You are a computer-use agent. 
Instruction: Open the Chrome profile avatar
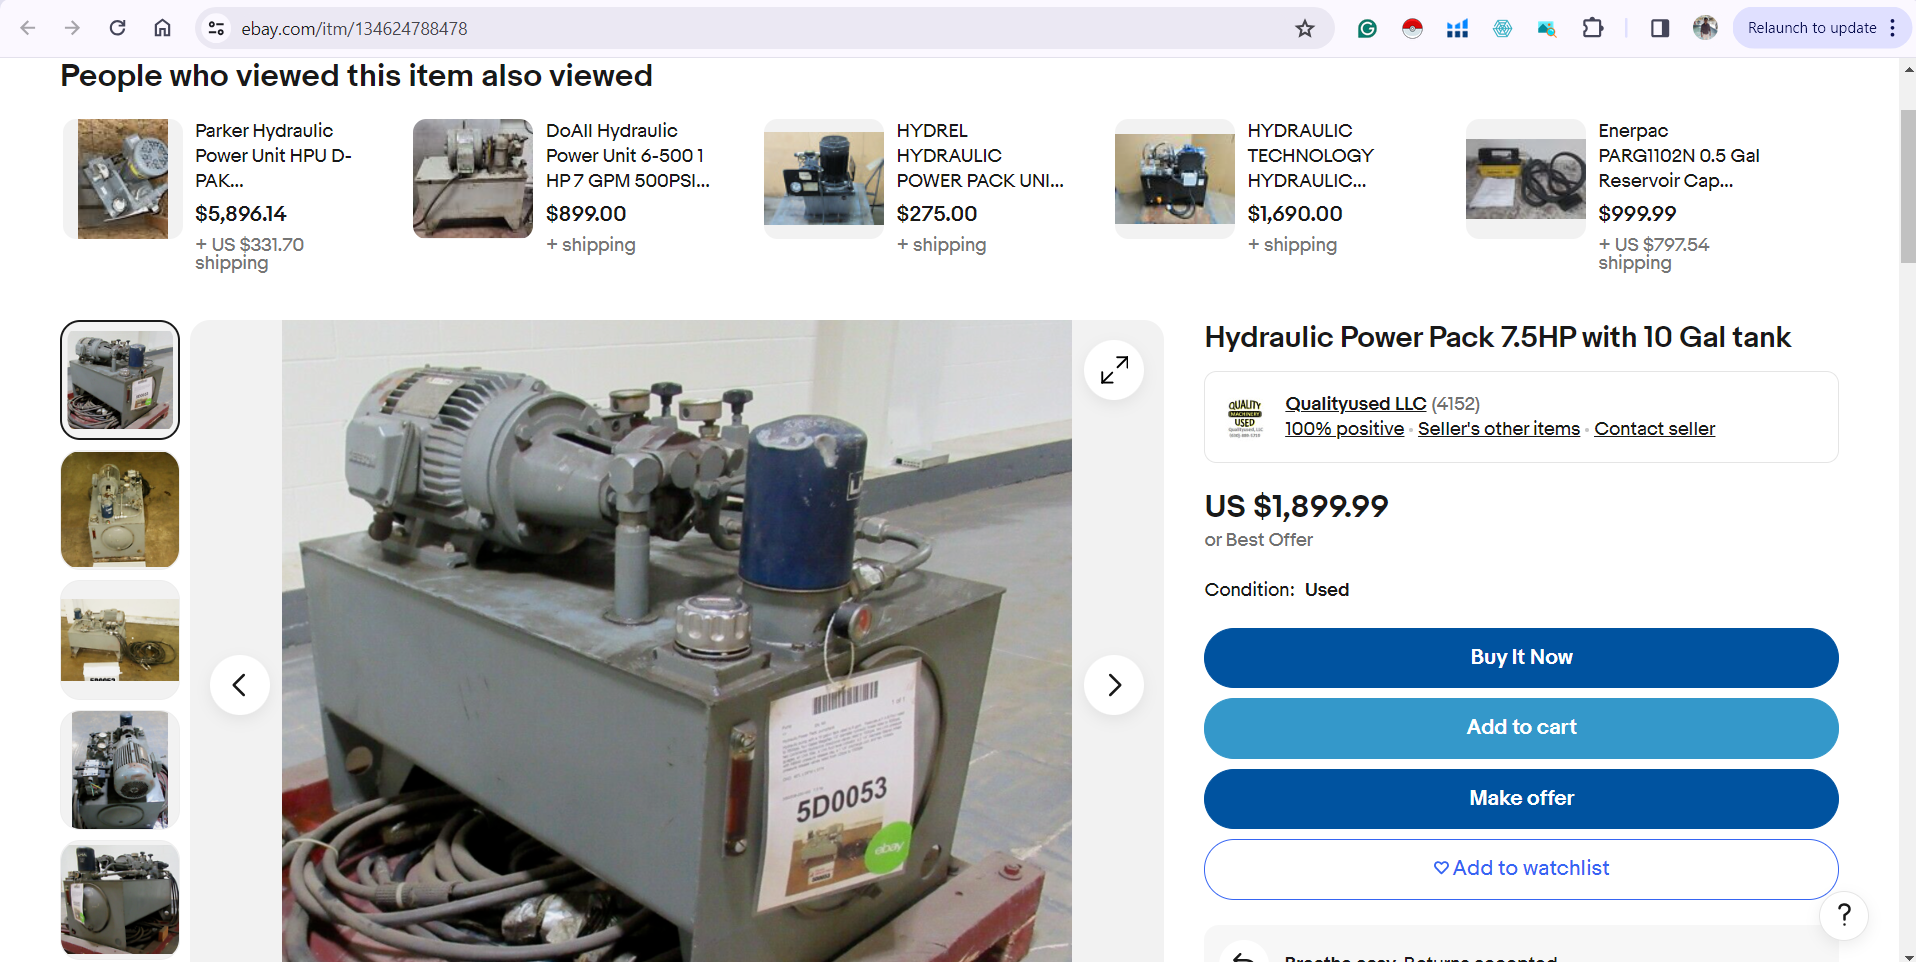[x=1705, y=28]
